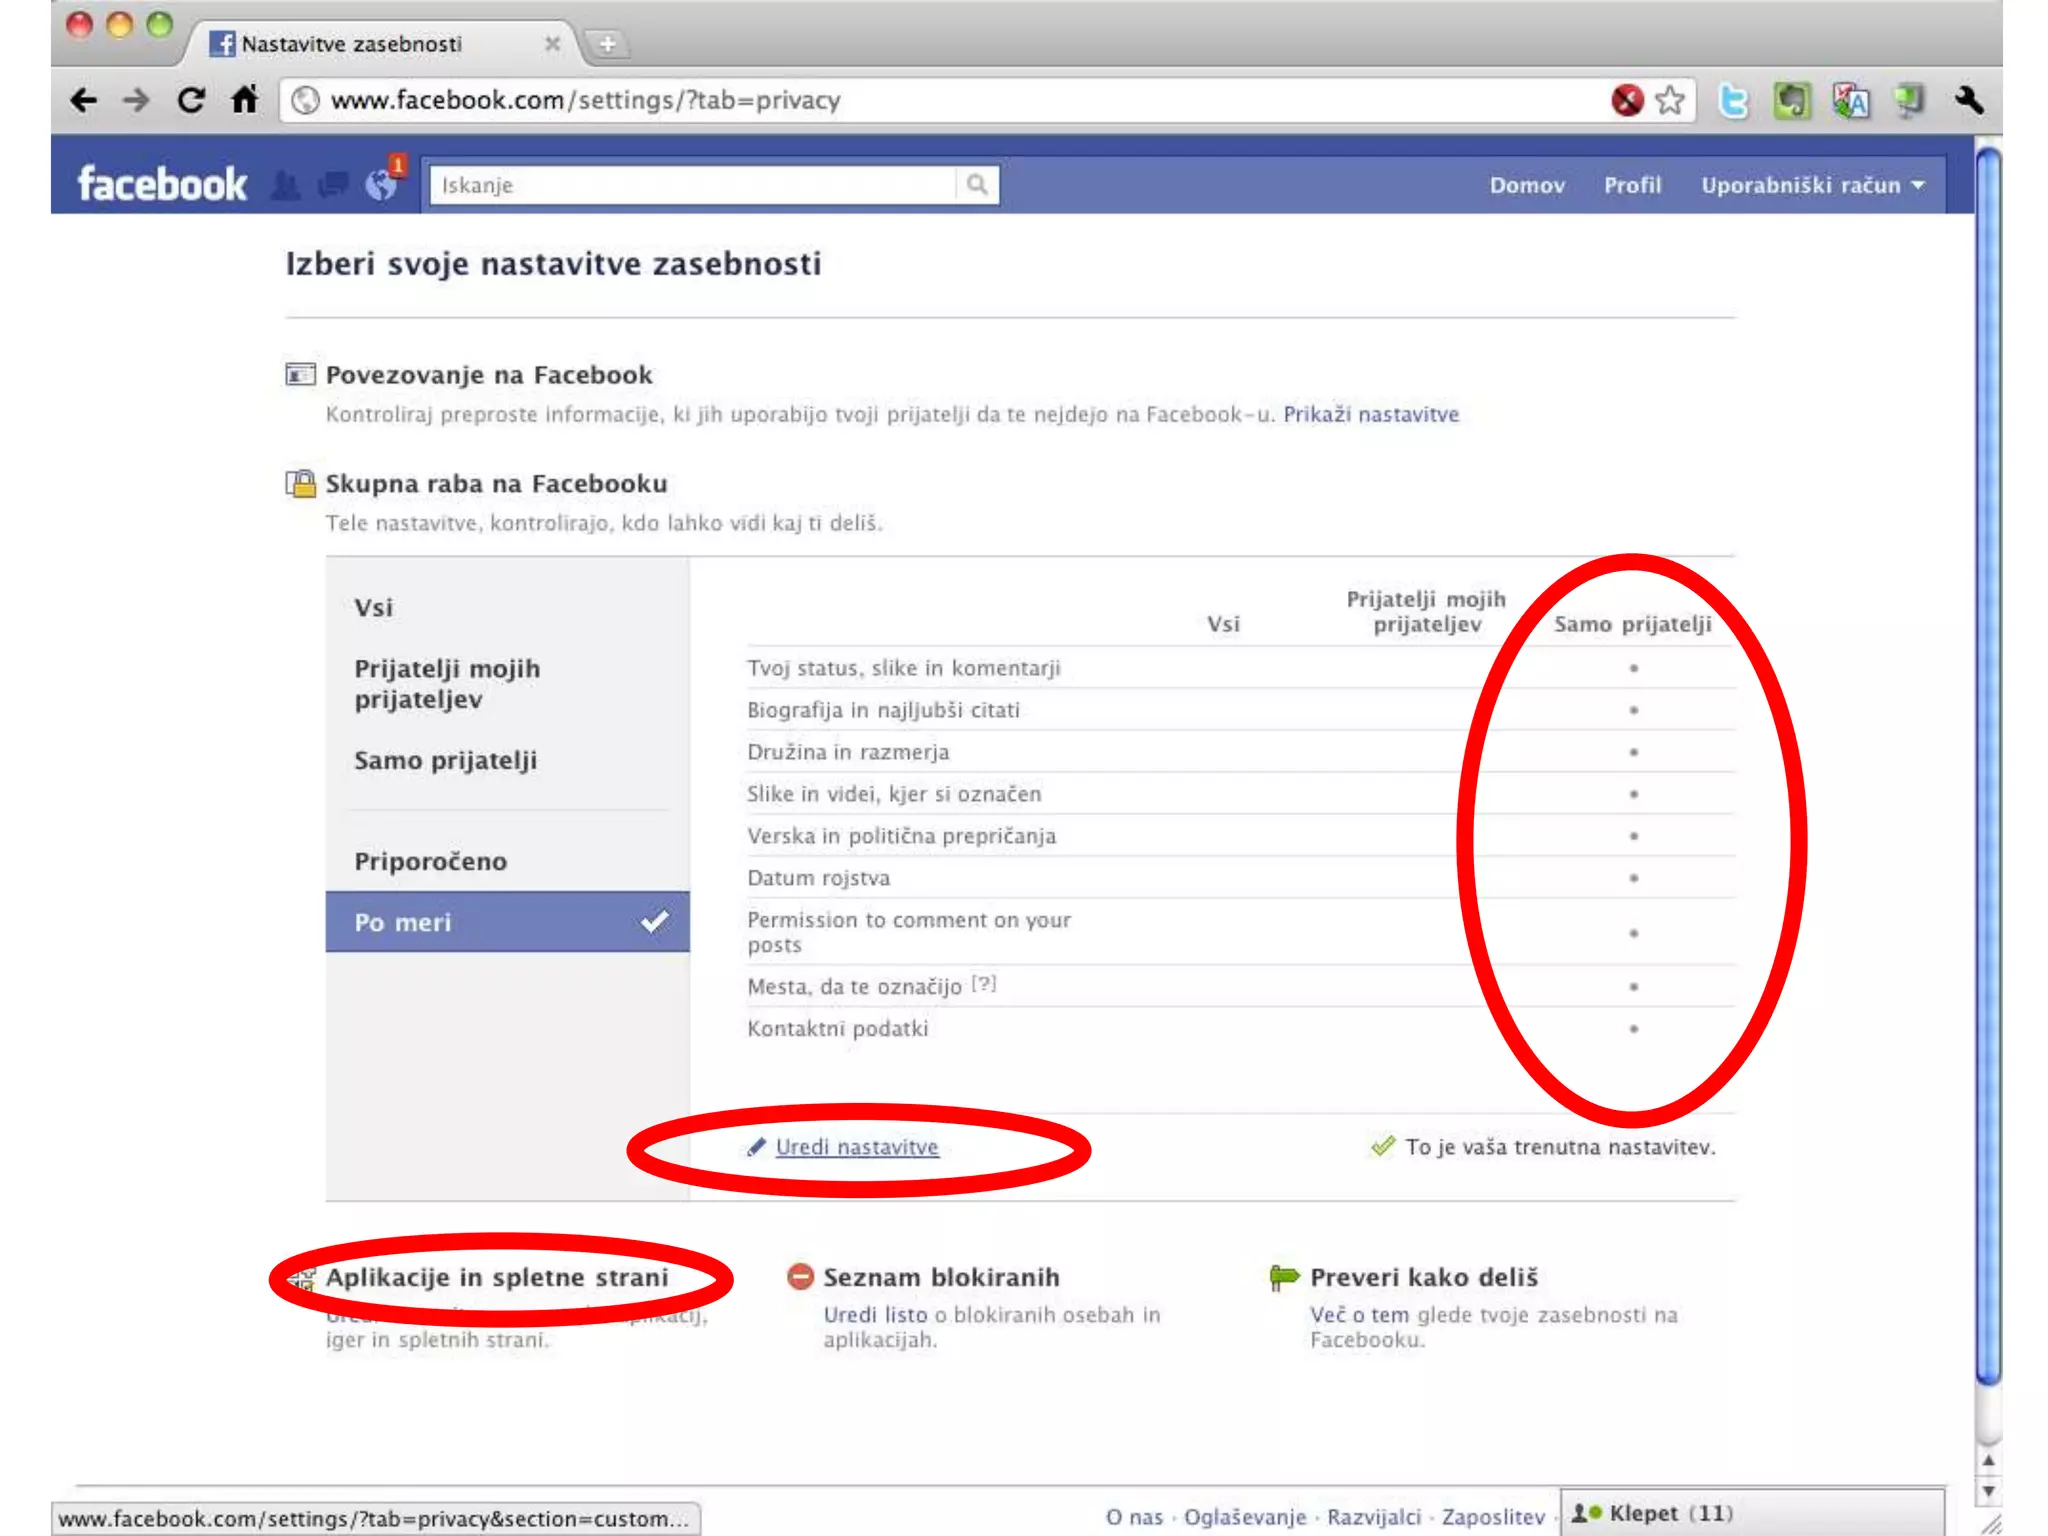2048x1536 pixels.
Task: Click into the Iskanje search field
Action: point(690,185)
